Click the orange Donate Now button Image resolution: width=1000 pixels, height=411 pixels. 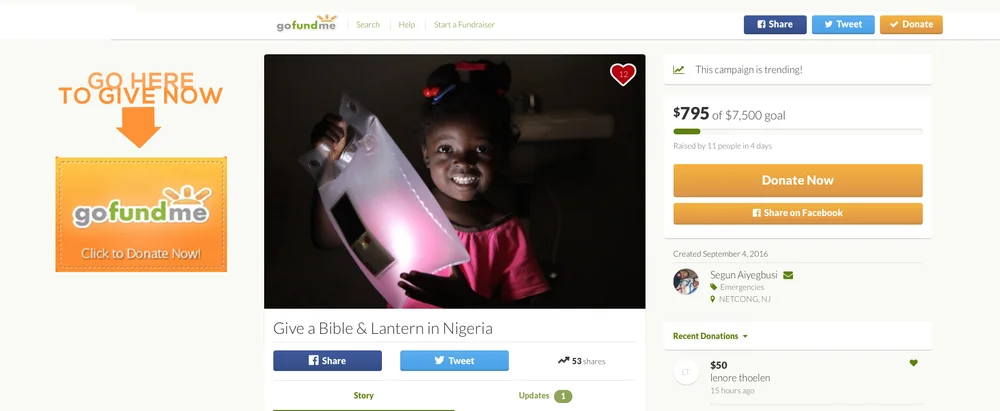pyautogui.click(x=798, y=180)
